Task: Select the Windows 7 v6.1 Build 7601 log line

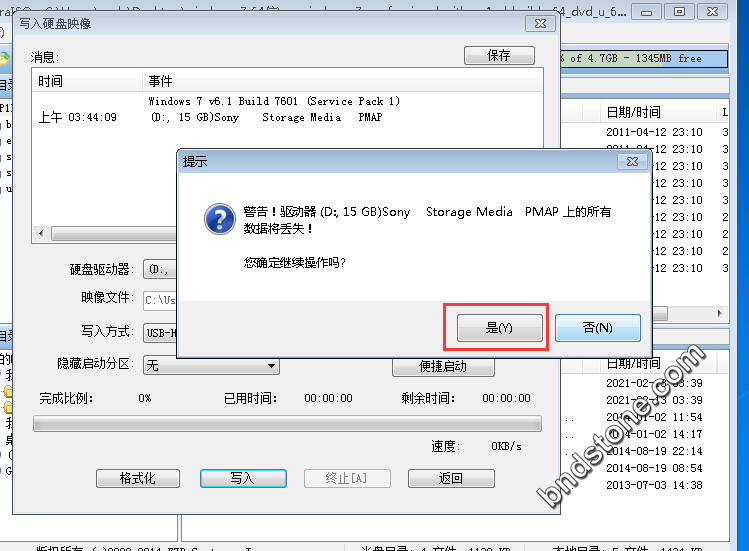Action: (x=274, y=101)
